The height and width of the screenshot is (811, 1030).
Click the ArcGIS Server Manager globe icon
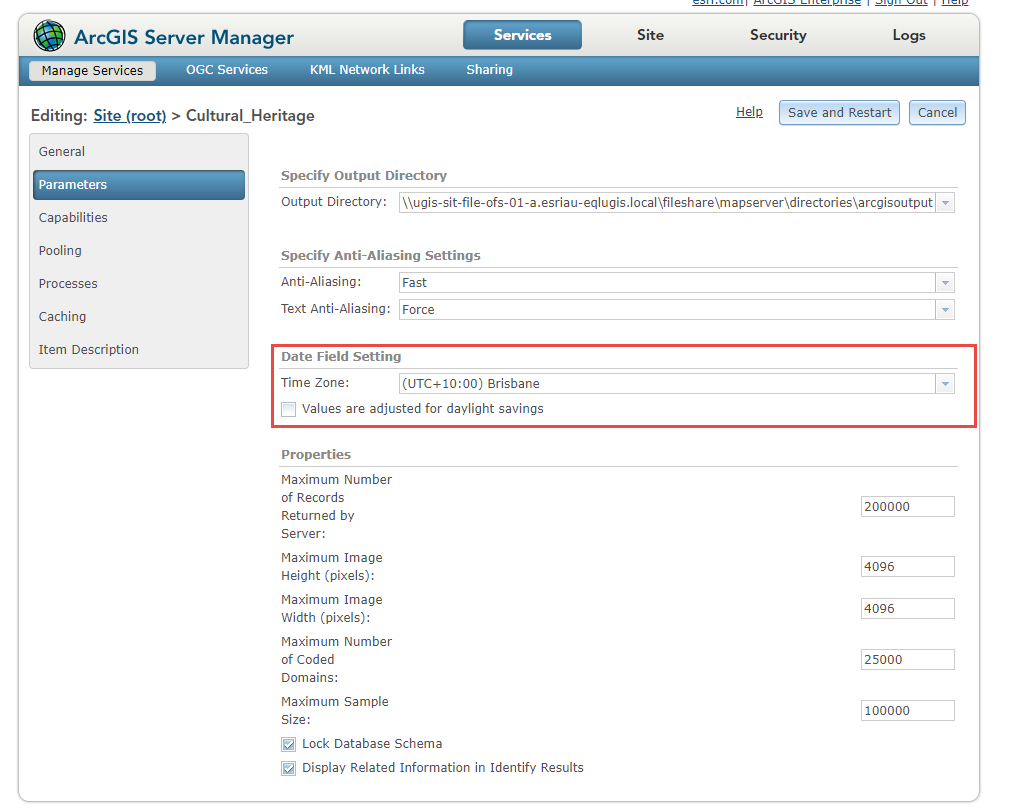point(48,35)
